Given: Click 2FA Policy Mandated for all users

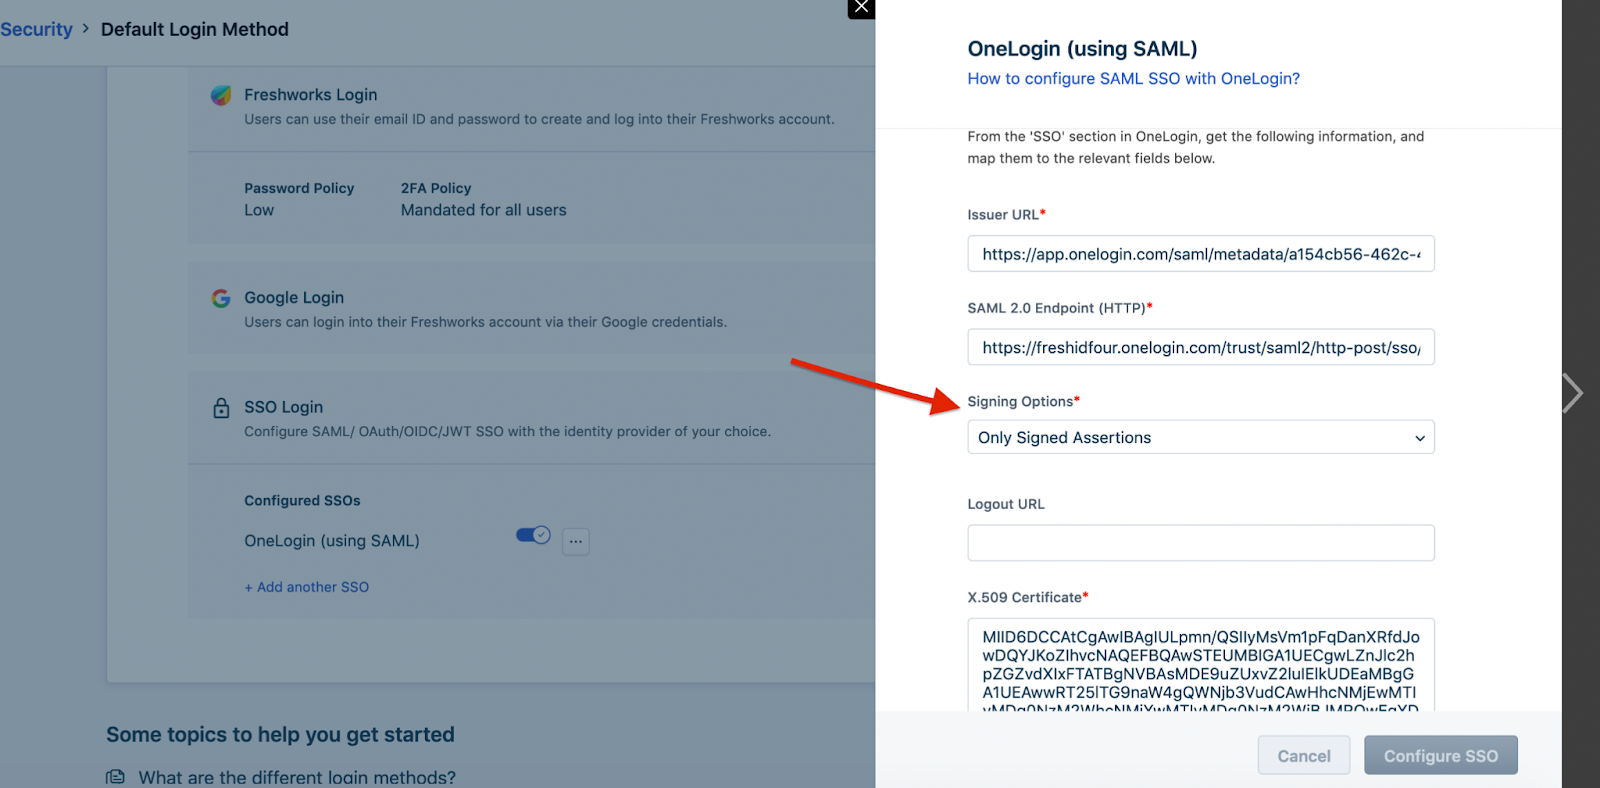Looking at the screenshot, I should pyautogui.click(x=484, y=210).
